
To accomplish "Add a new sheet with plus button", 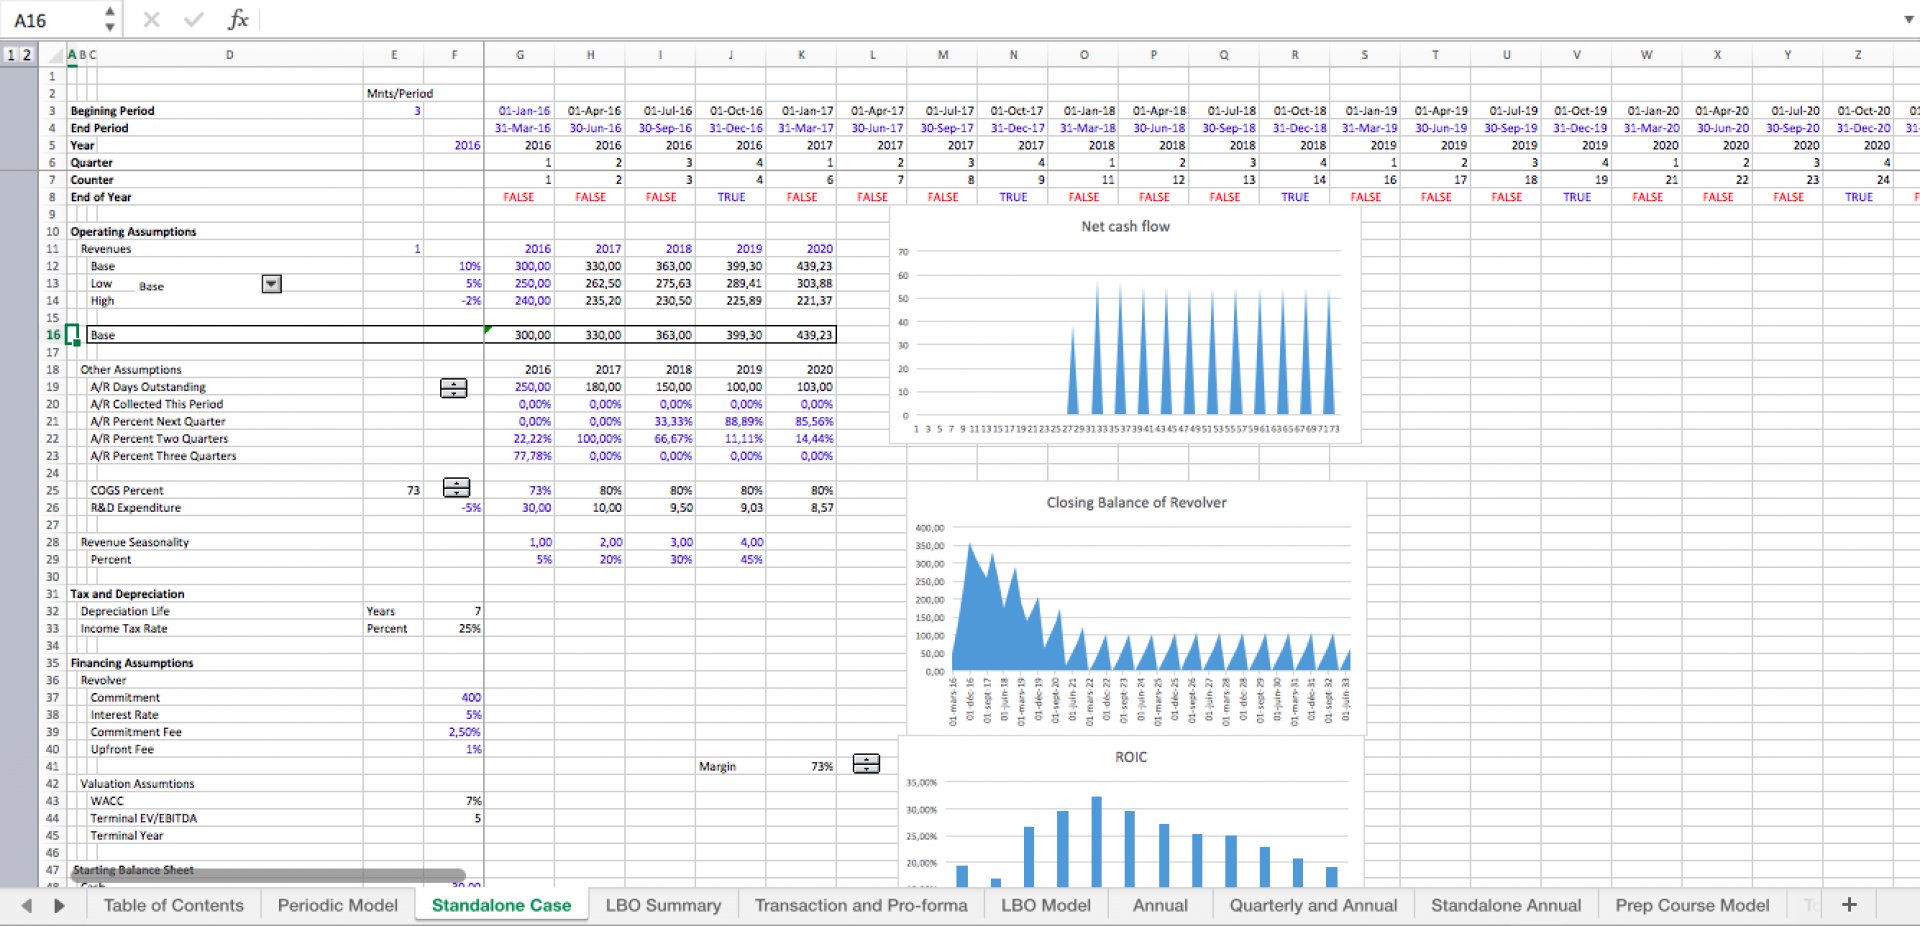I will point(1849,904).
